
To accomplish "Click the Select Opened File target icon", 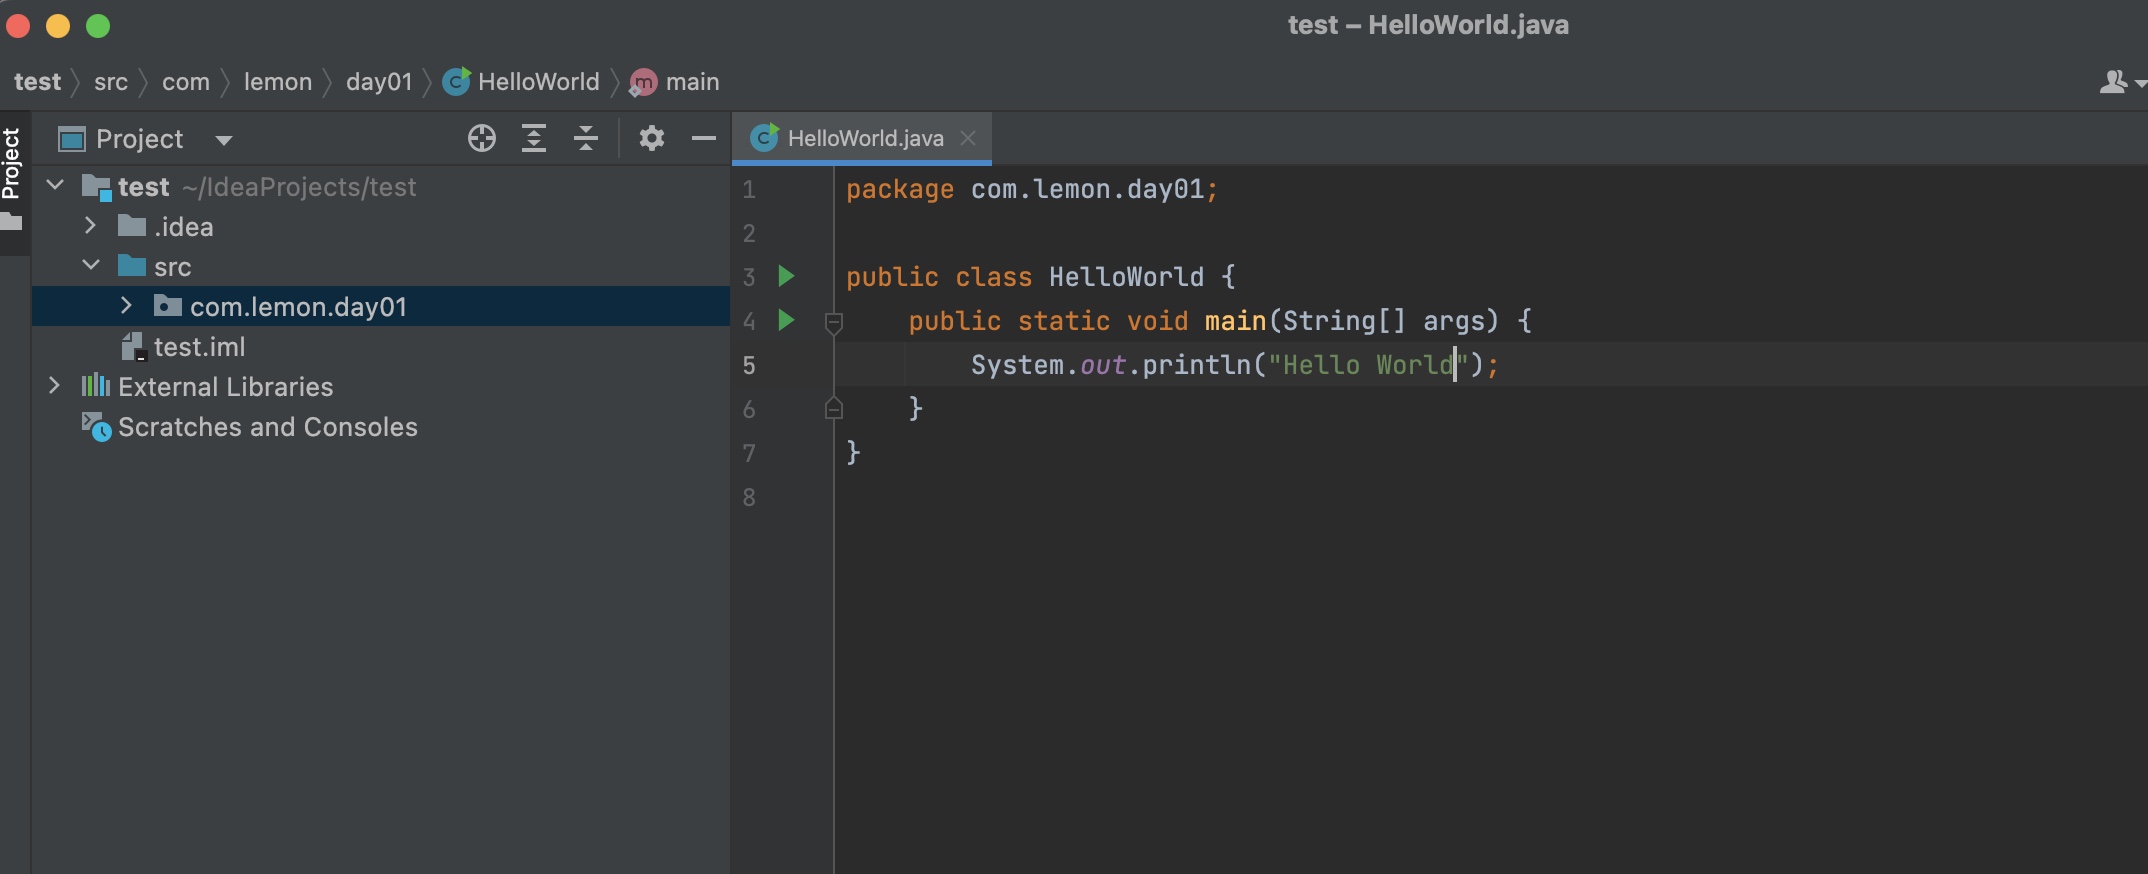I will (x=481, y=138).
